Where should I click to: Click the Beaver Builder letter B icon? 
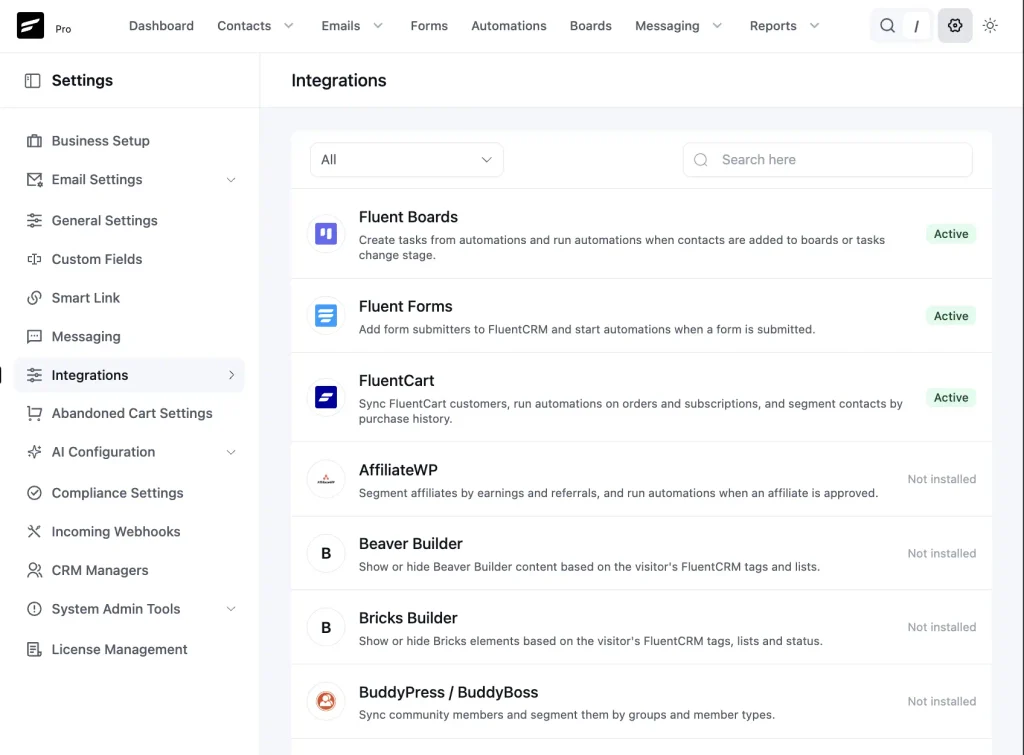(x=326, y=553)
